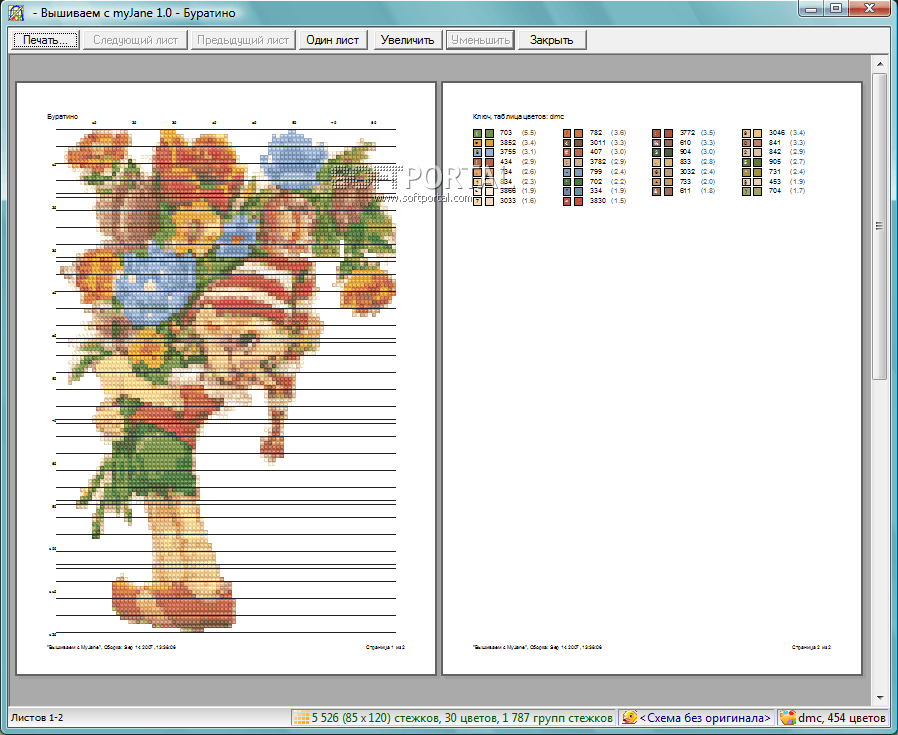Click header 'Ключ, таблица цветов: dmc'
Image resolution: width=898 pixels, height=735 pixels.
coord(518,116)
